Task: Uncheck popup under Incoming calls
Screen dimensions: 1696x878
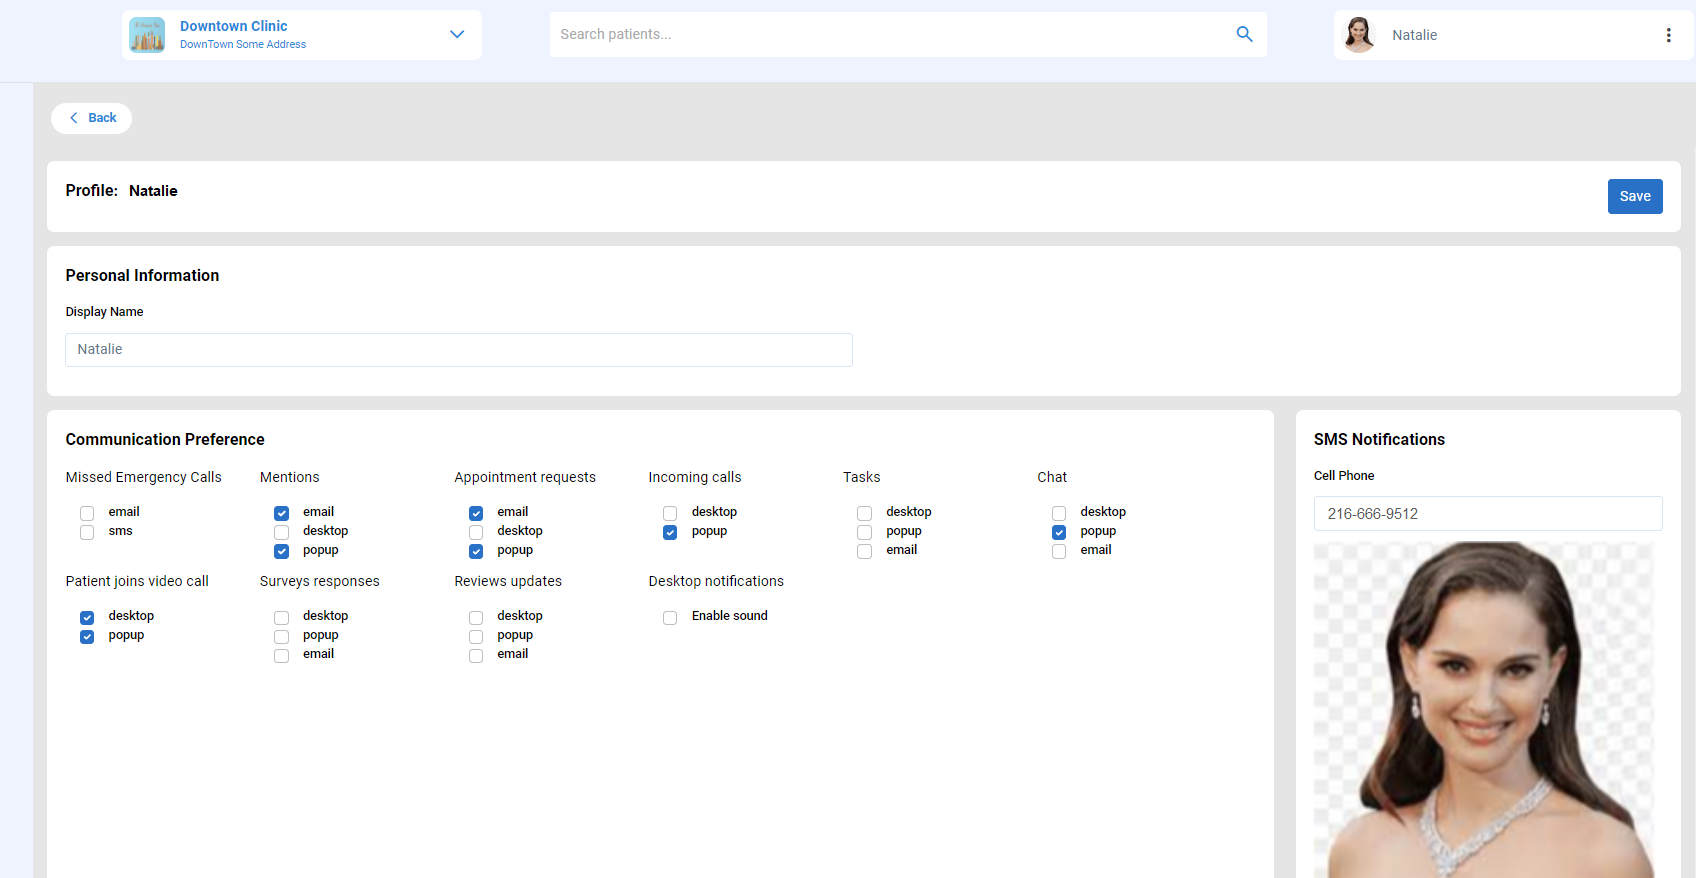Action: [670, 532]
